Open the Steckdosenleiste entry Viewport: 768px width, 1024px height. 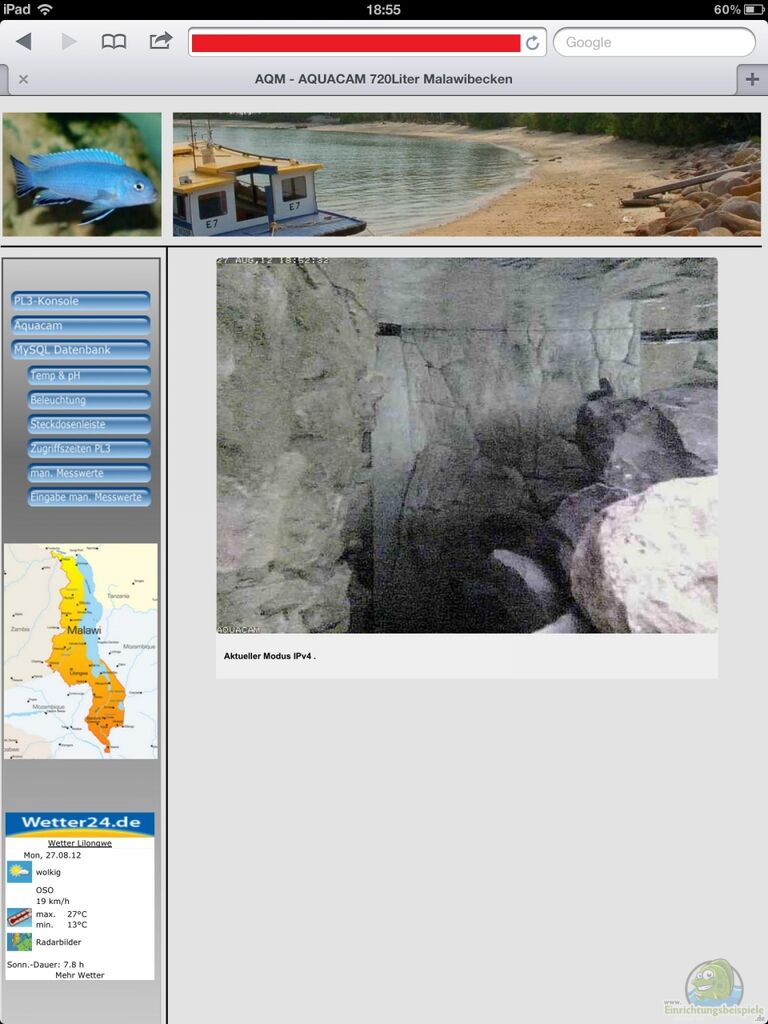[89, 424]
